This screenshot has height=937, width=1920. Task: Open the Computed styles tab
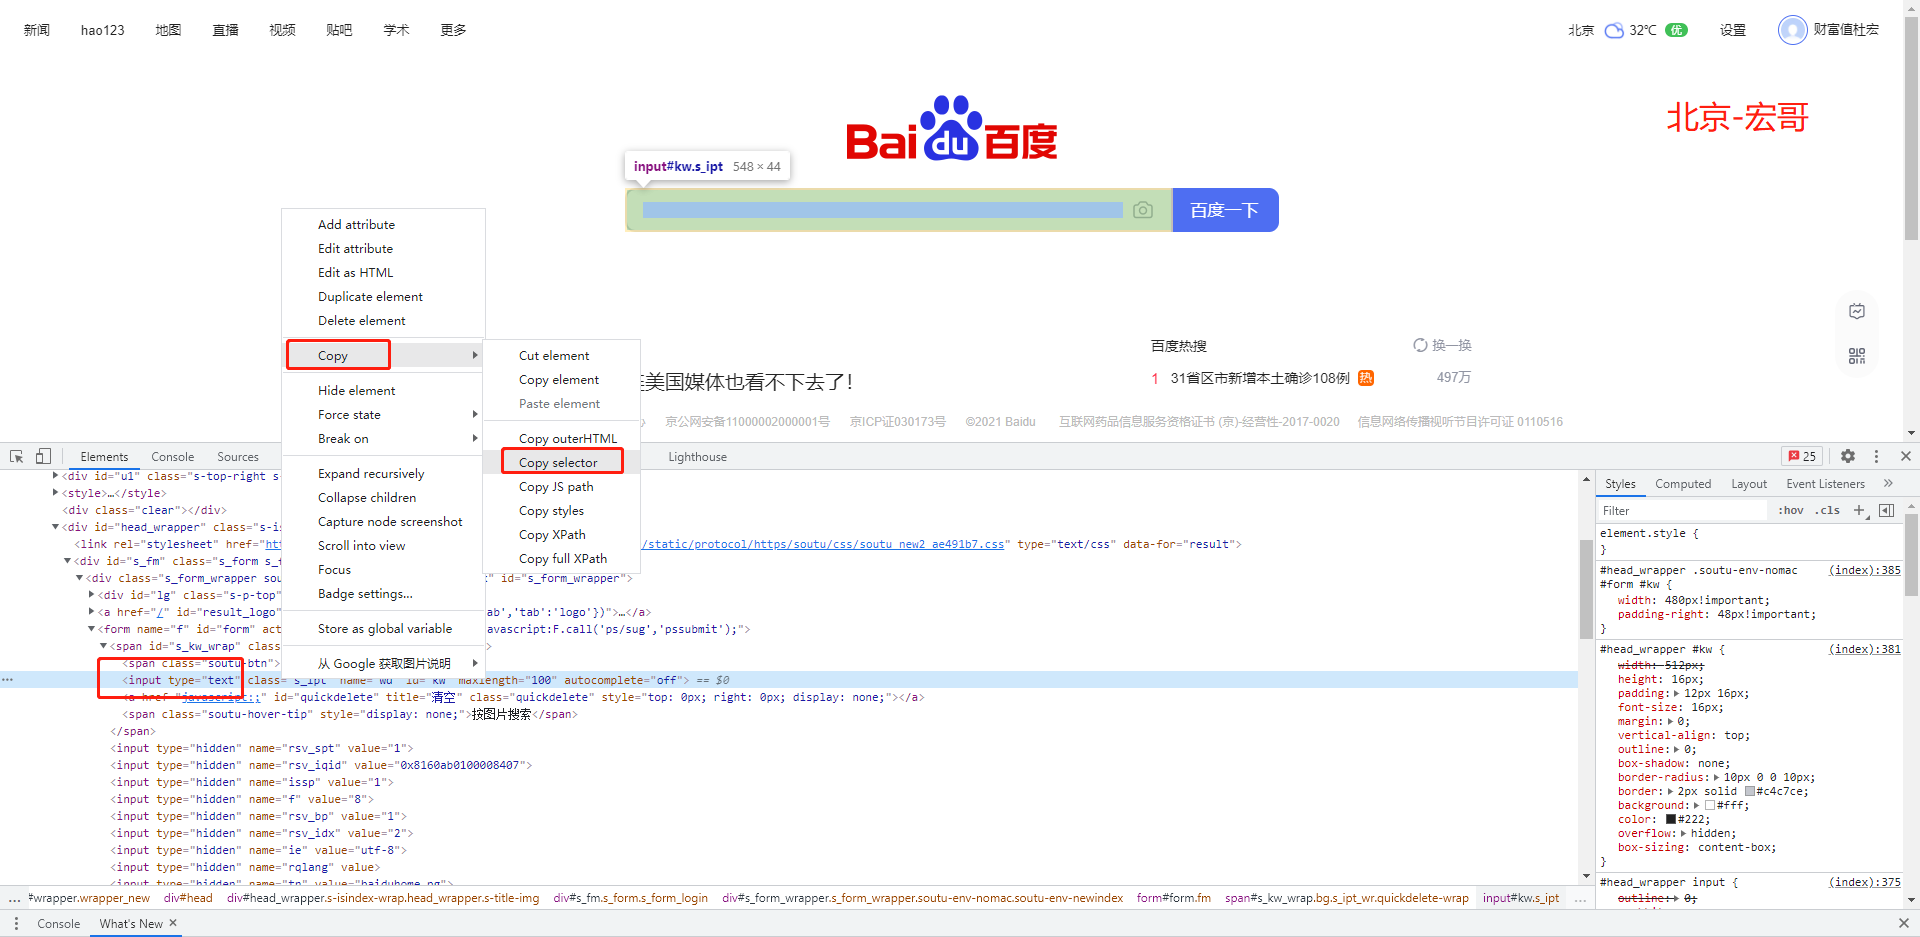tap(1683, 483)
